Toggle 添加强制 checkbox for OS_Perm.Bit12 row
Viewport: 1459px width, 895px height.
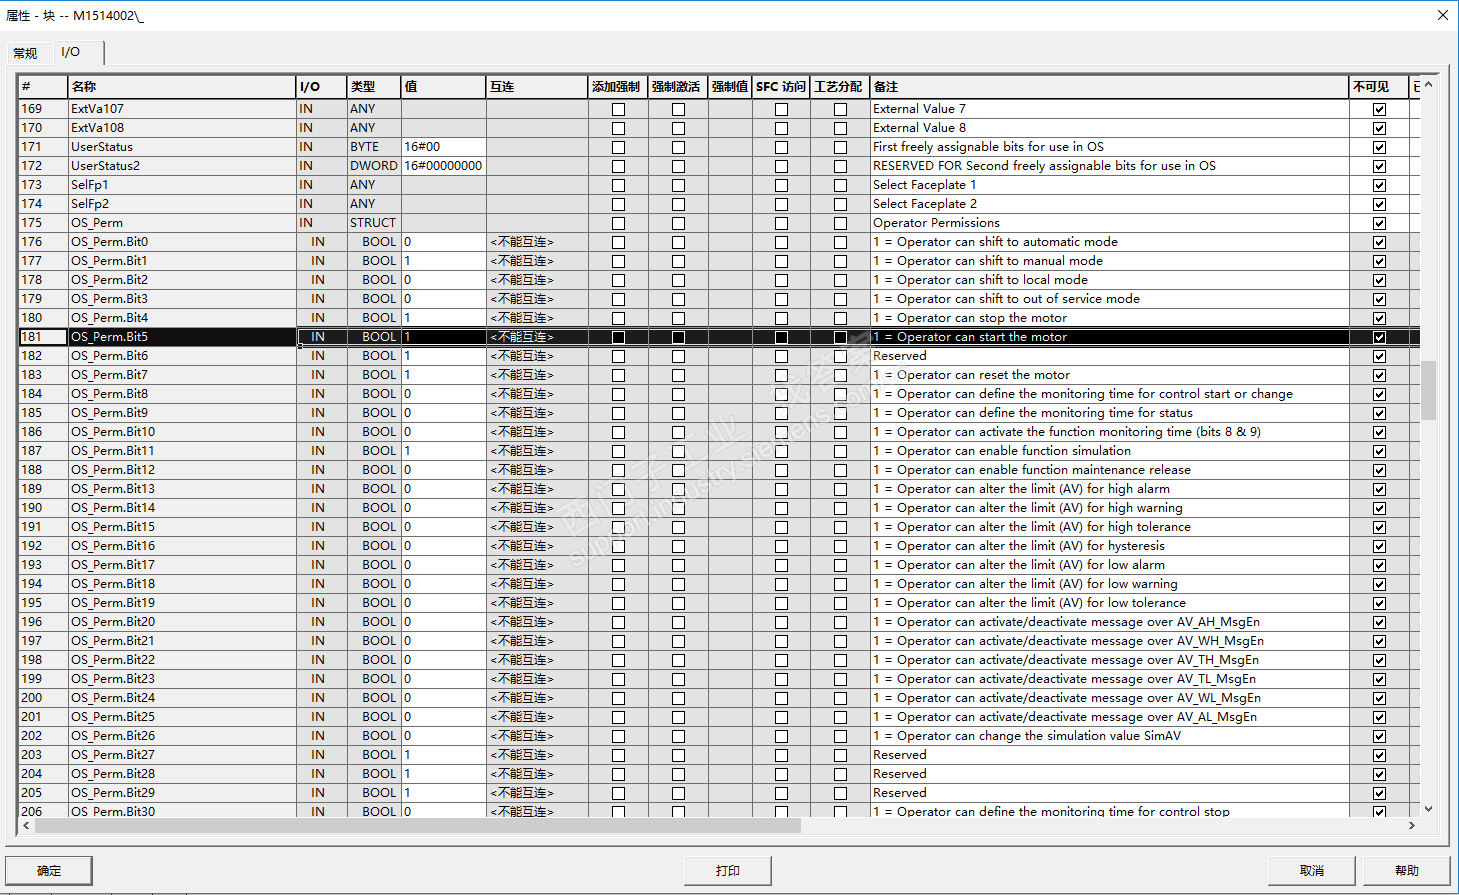pos(618,470)
